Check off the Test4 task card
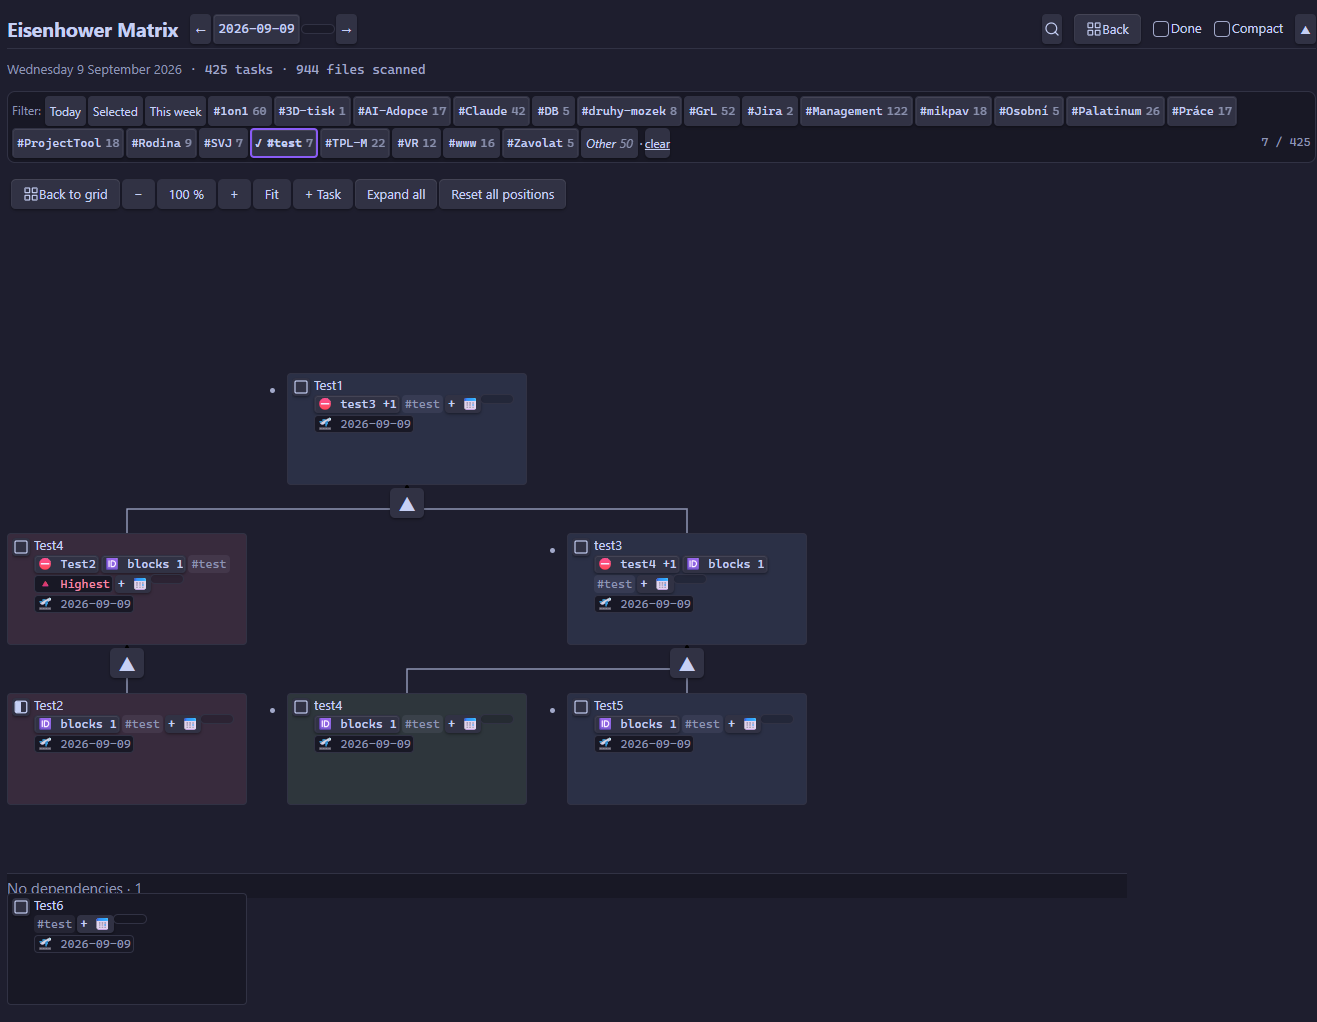Viewport: 1317px width, 1022px height. point(21,547)
